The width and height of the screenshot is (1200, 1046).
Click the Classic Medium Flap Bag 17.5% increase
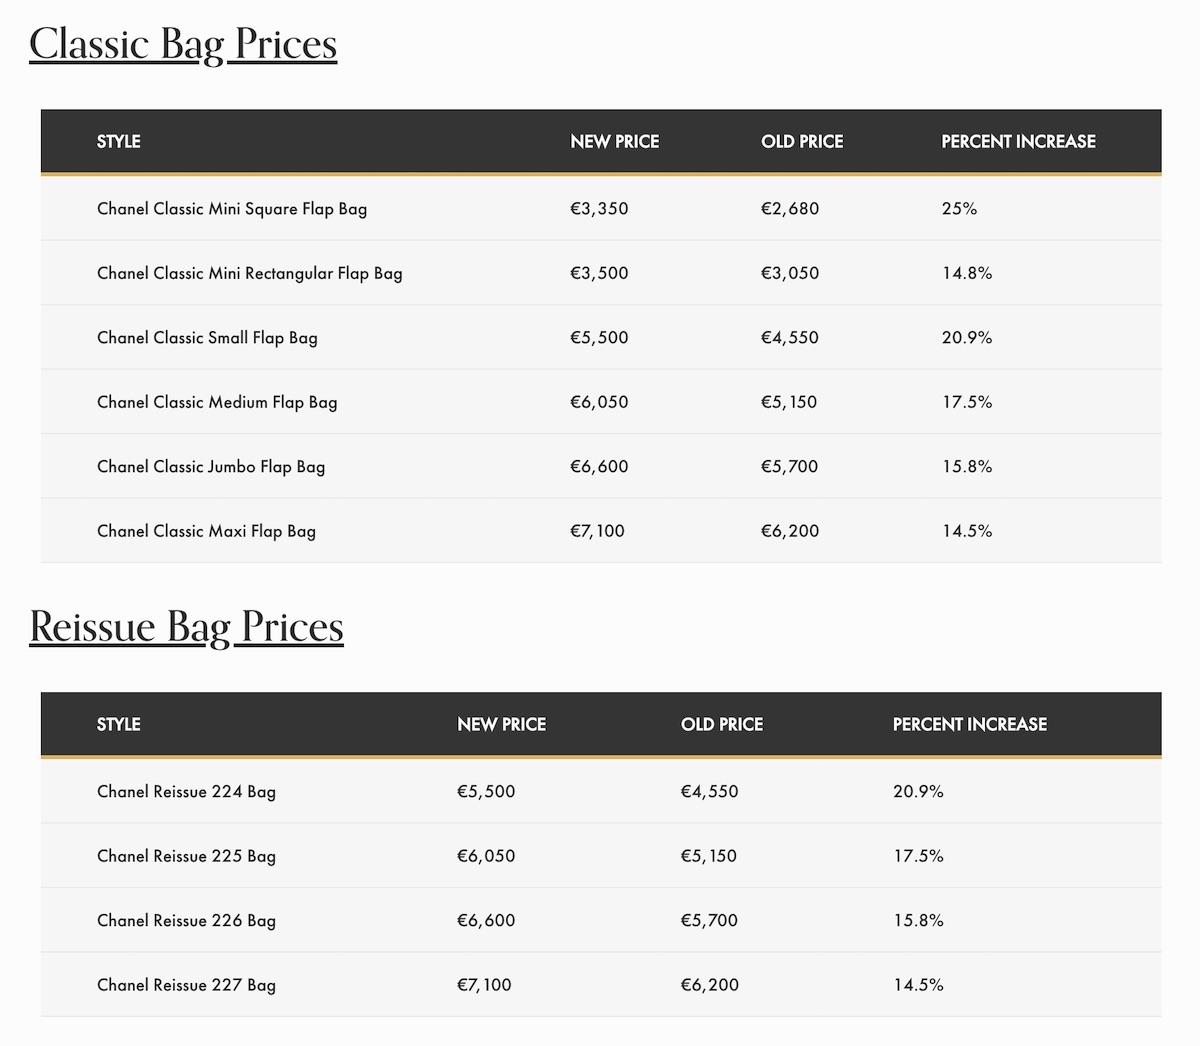[967, 403]
